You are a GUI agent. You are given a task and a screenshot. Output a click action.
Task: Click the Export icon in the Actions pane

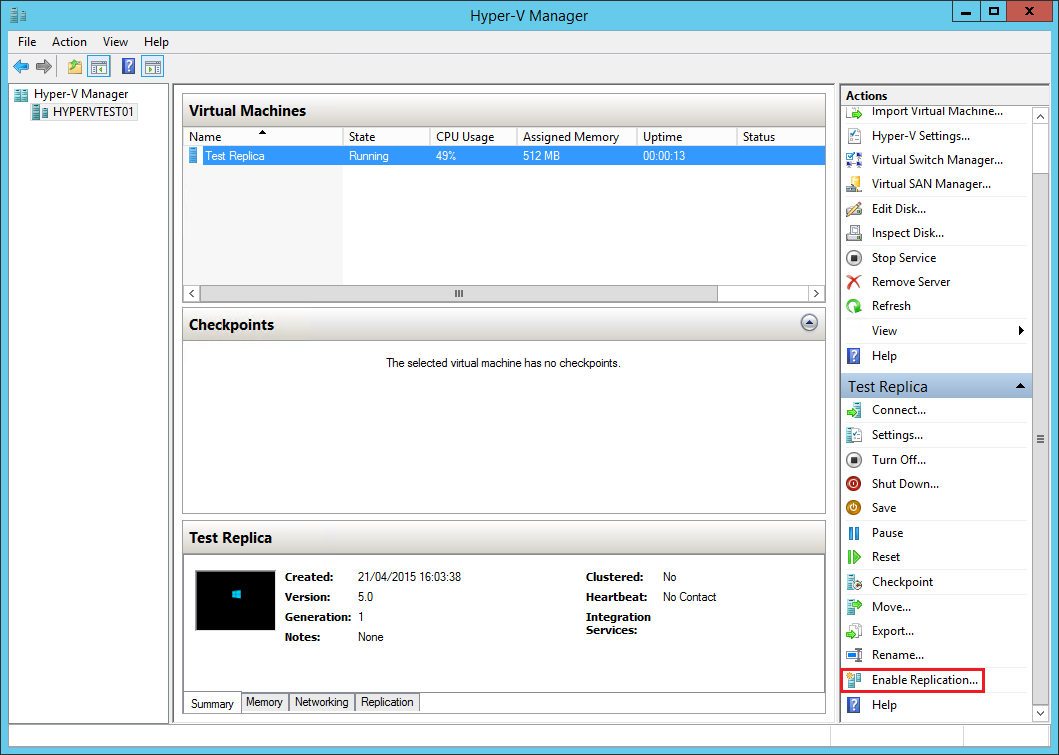(x=854, y=631)
